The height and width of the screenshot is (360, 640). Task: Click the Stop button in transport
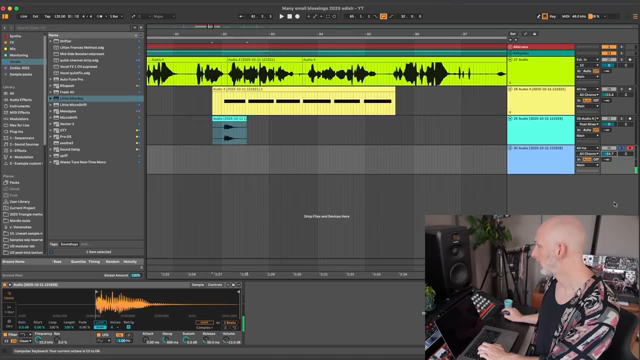point(289,16)
